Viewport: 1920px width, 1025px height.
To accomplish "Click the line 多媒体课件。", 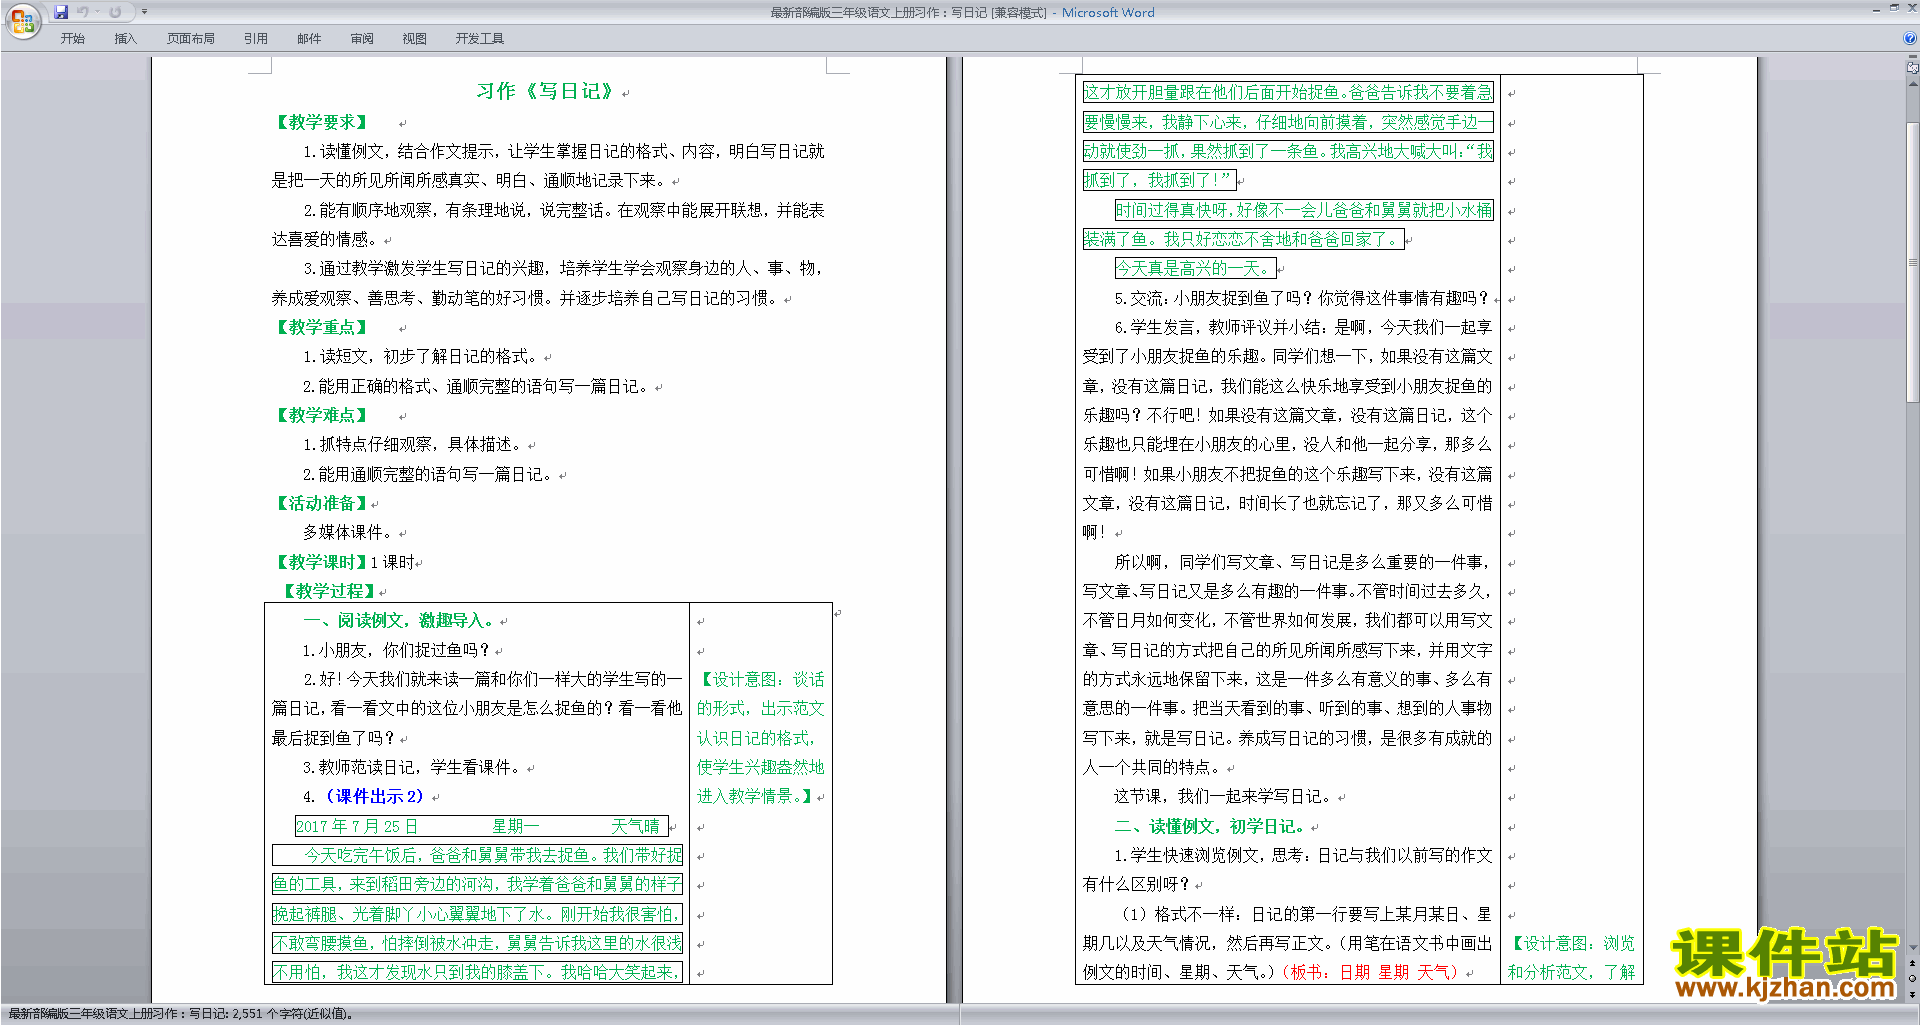I will point(349,532).
